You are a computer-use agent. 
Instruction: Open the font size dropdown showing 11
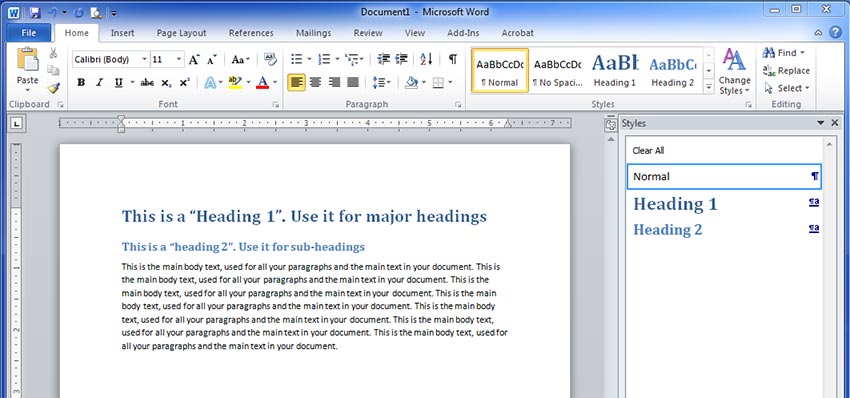click(179, 59)
